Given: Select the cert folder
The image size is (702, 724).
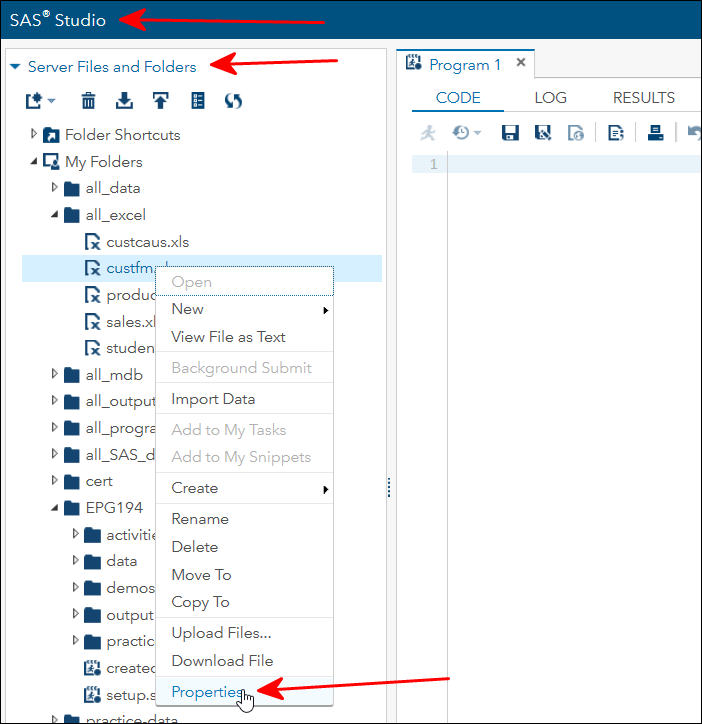Looking at the screenshot, I should pyautogui.click(x=99, y=482).
